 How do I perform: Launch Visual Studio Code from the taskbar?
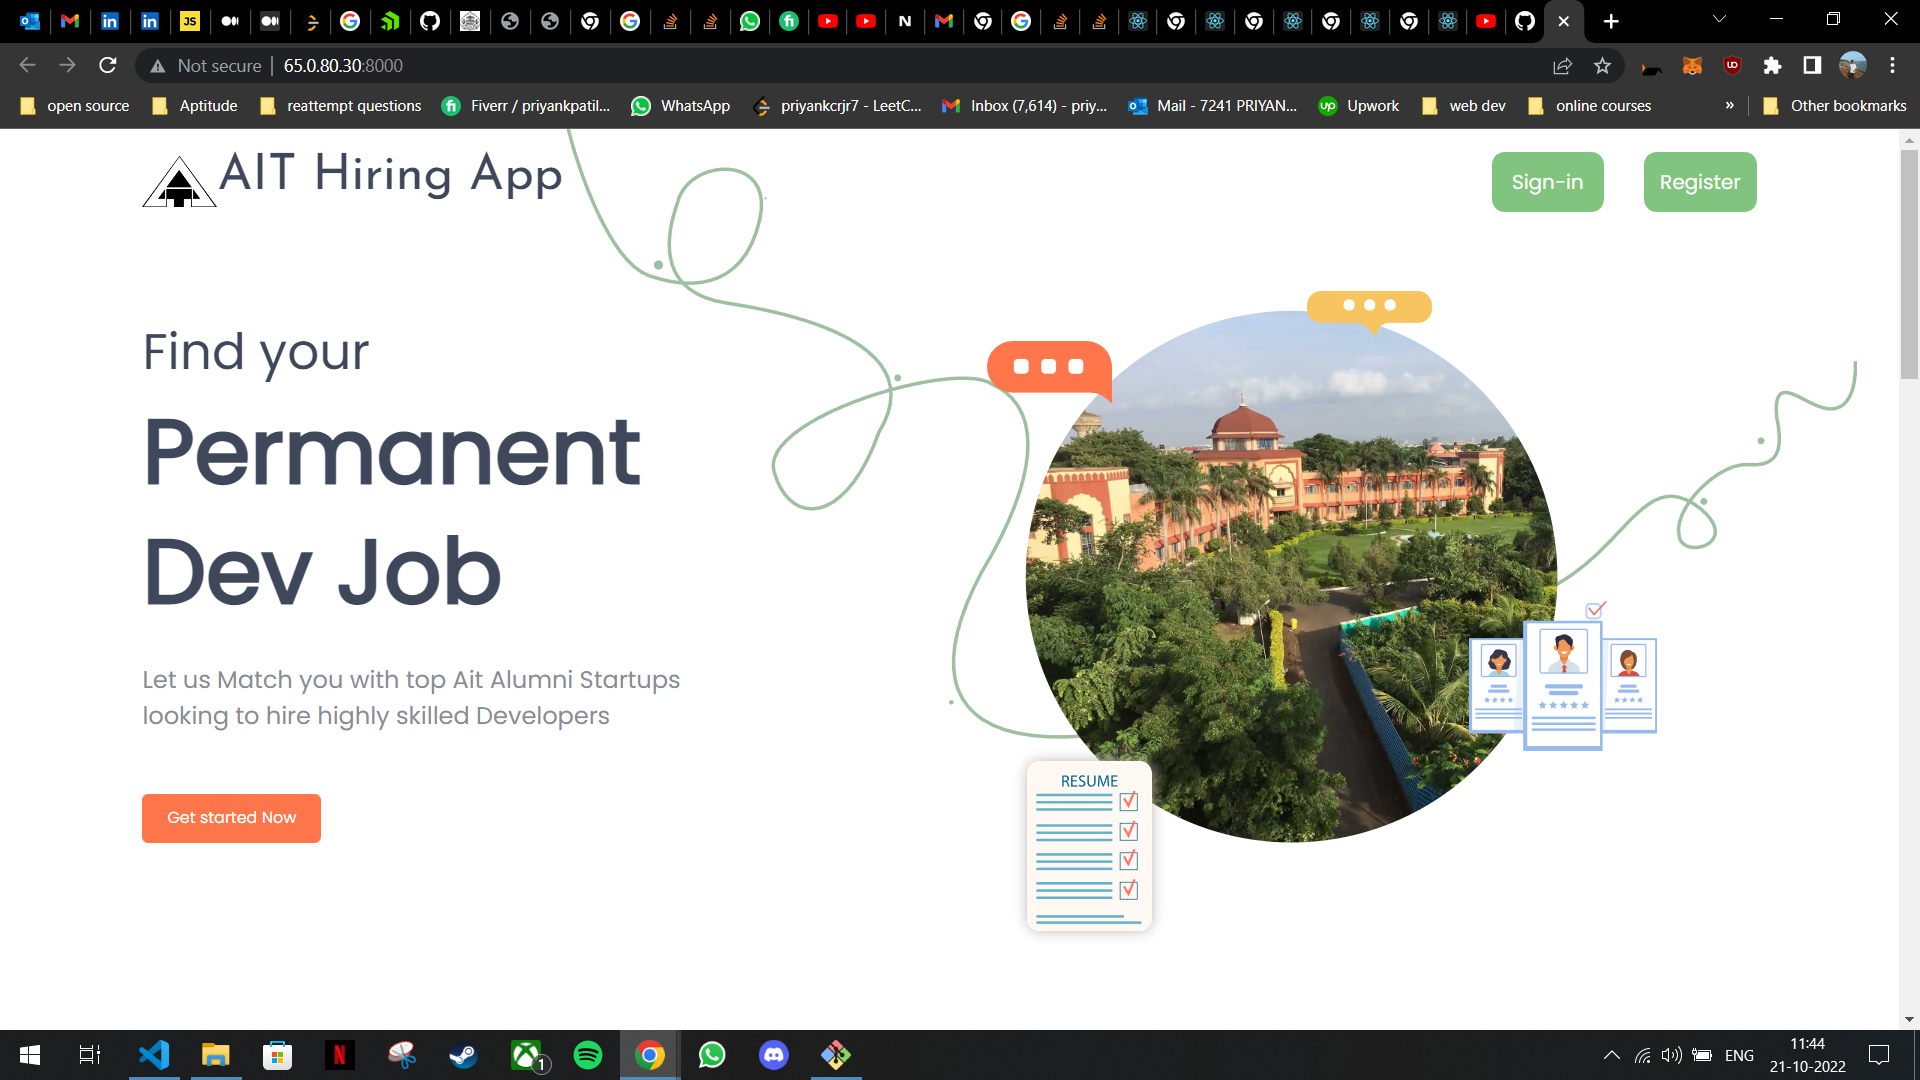tap(153, 1055)
